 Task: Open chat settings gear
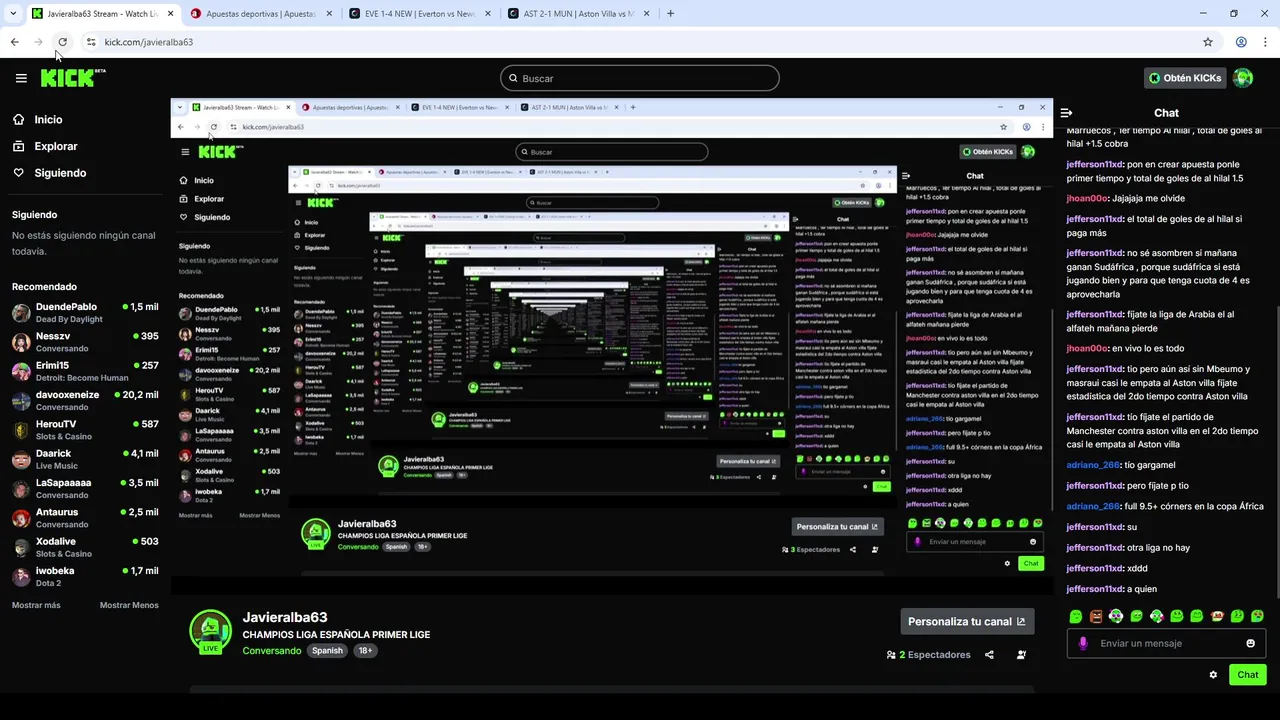tap(1213, 675)
